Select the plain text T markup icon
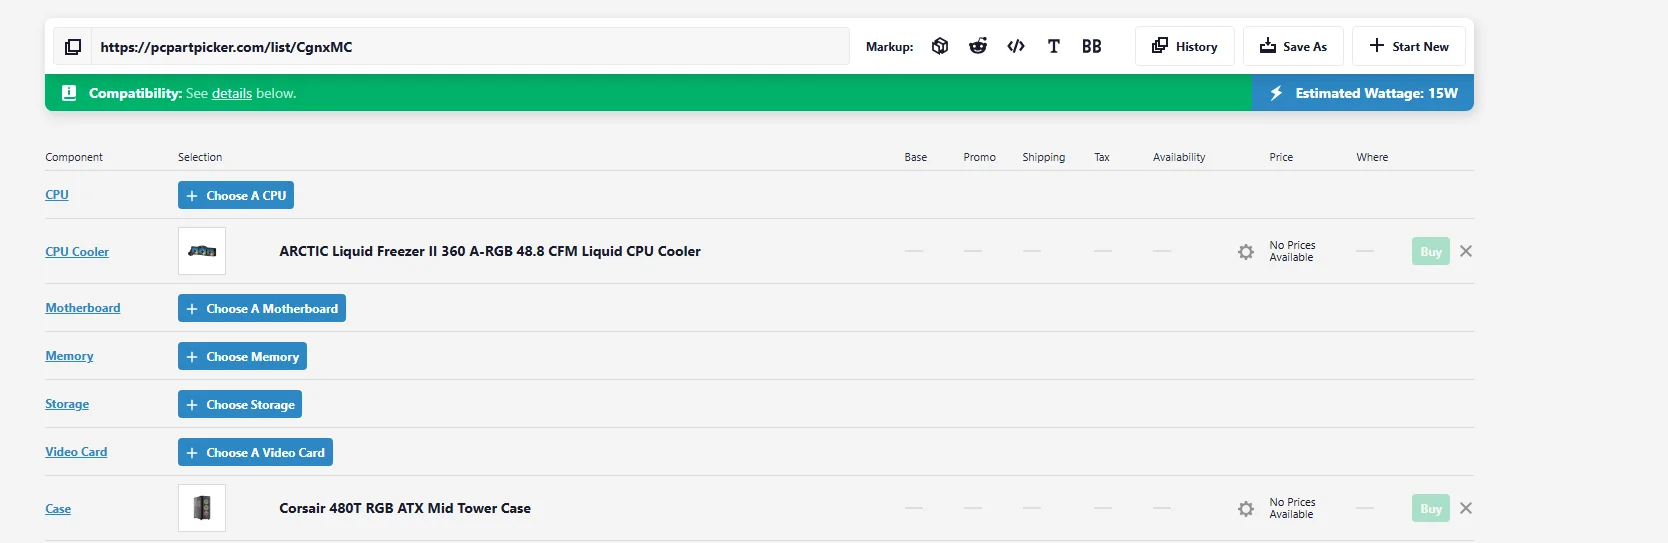1668x543 pixels. click(1054, 46)
